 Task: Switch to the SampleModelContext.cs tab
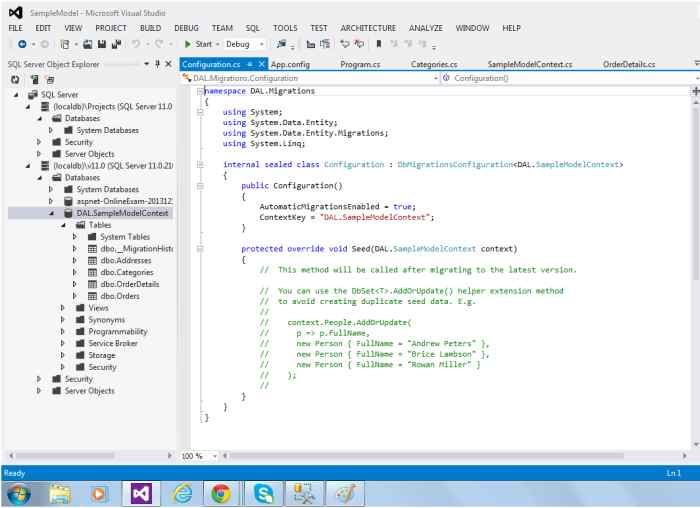point(529,64)
